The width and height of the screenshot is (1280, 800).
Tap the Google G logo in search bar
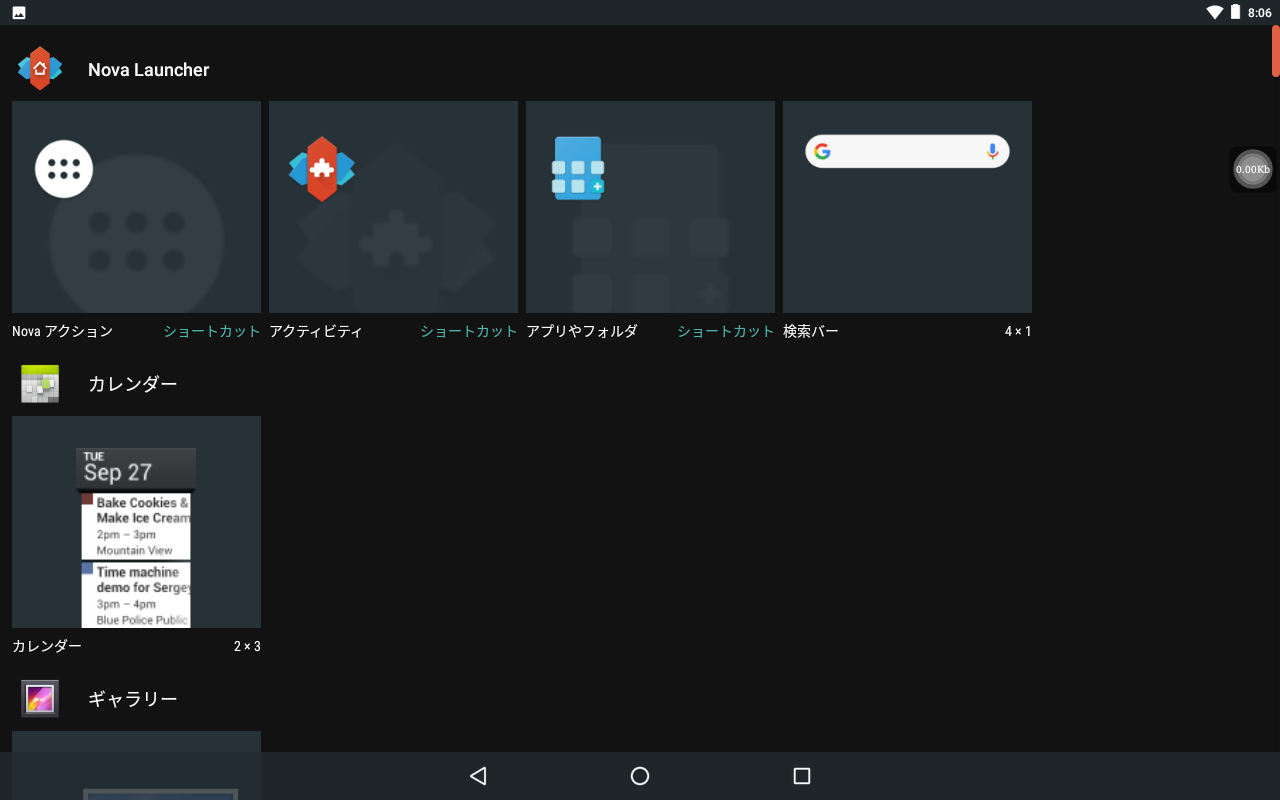coord(822,151)
